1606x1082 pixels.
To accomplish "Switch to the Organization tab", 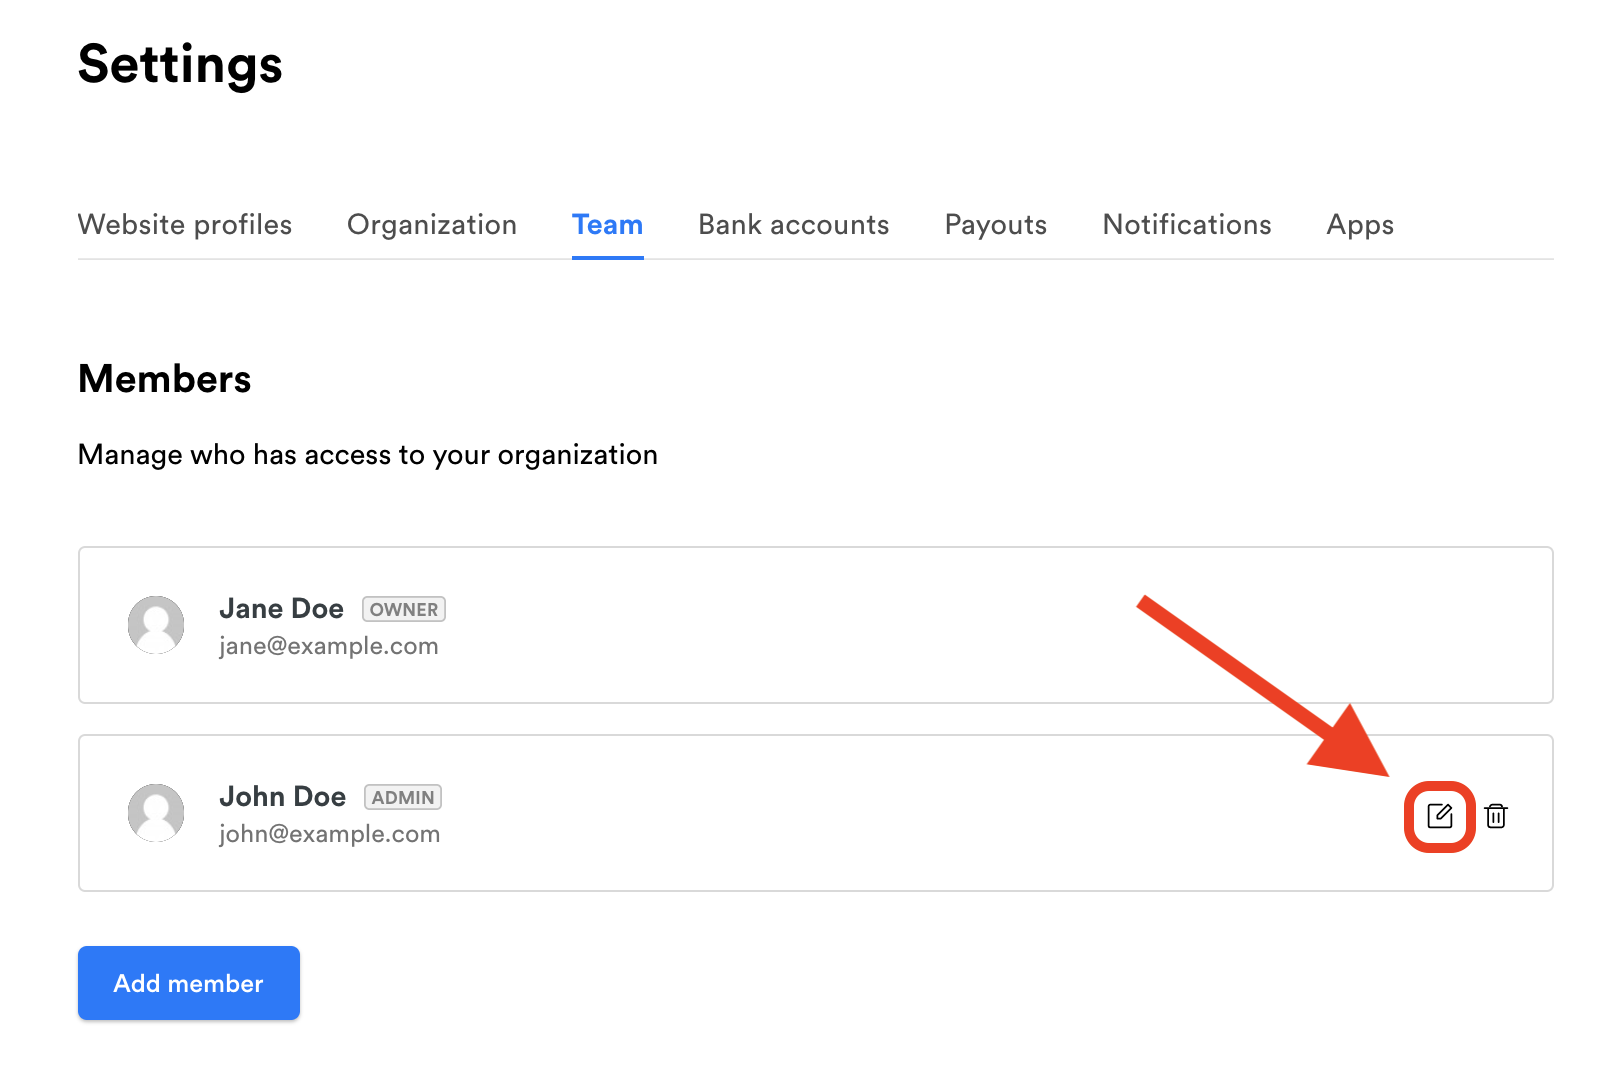I will click(x=432, y=225).
